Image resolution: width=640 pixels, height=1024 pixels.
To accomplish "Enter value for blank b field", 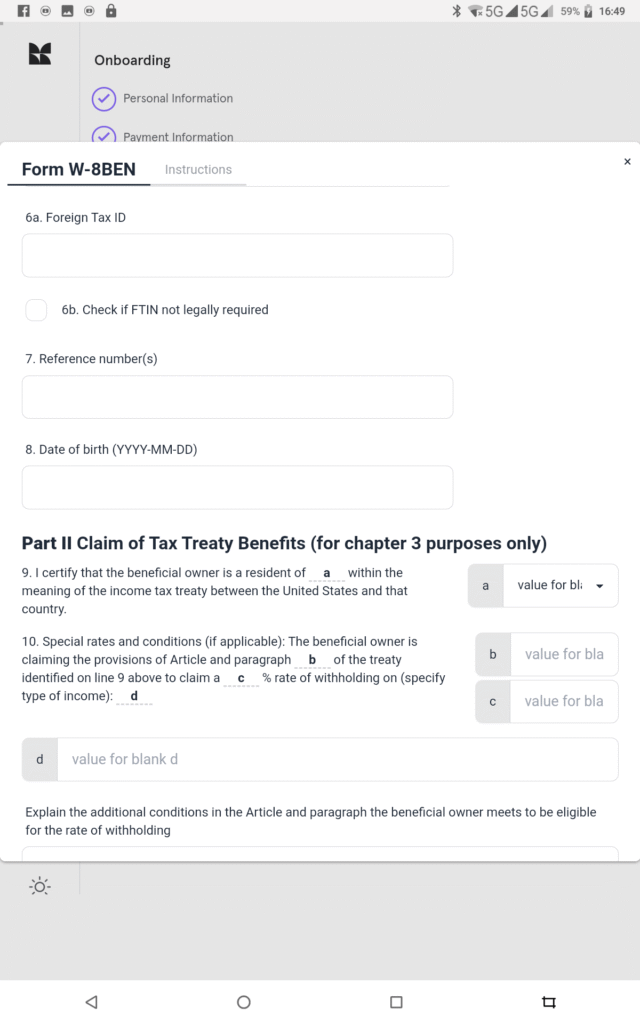I will [563, 654].
